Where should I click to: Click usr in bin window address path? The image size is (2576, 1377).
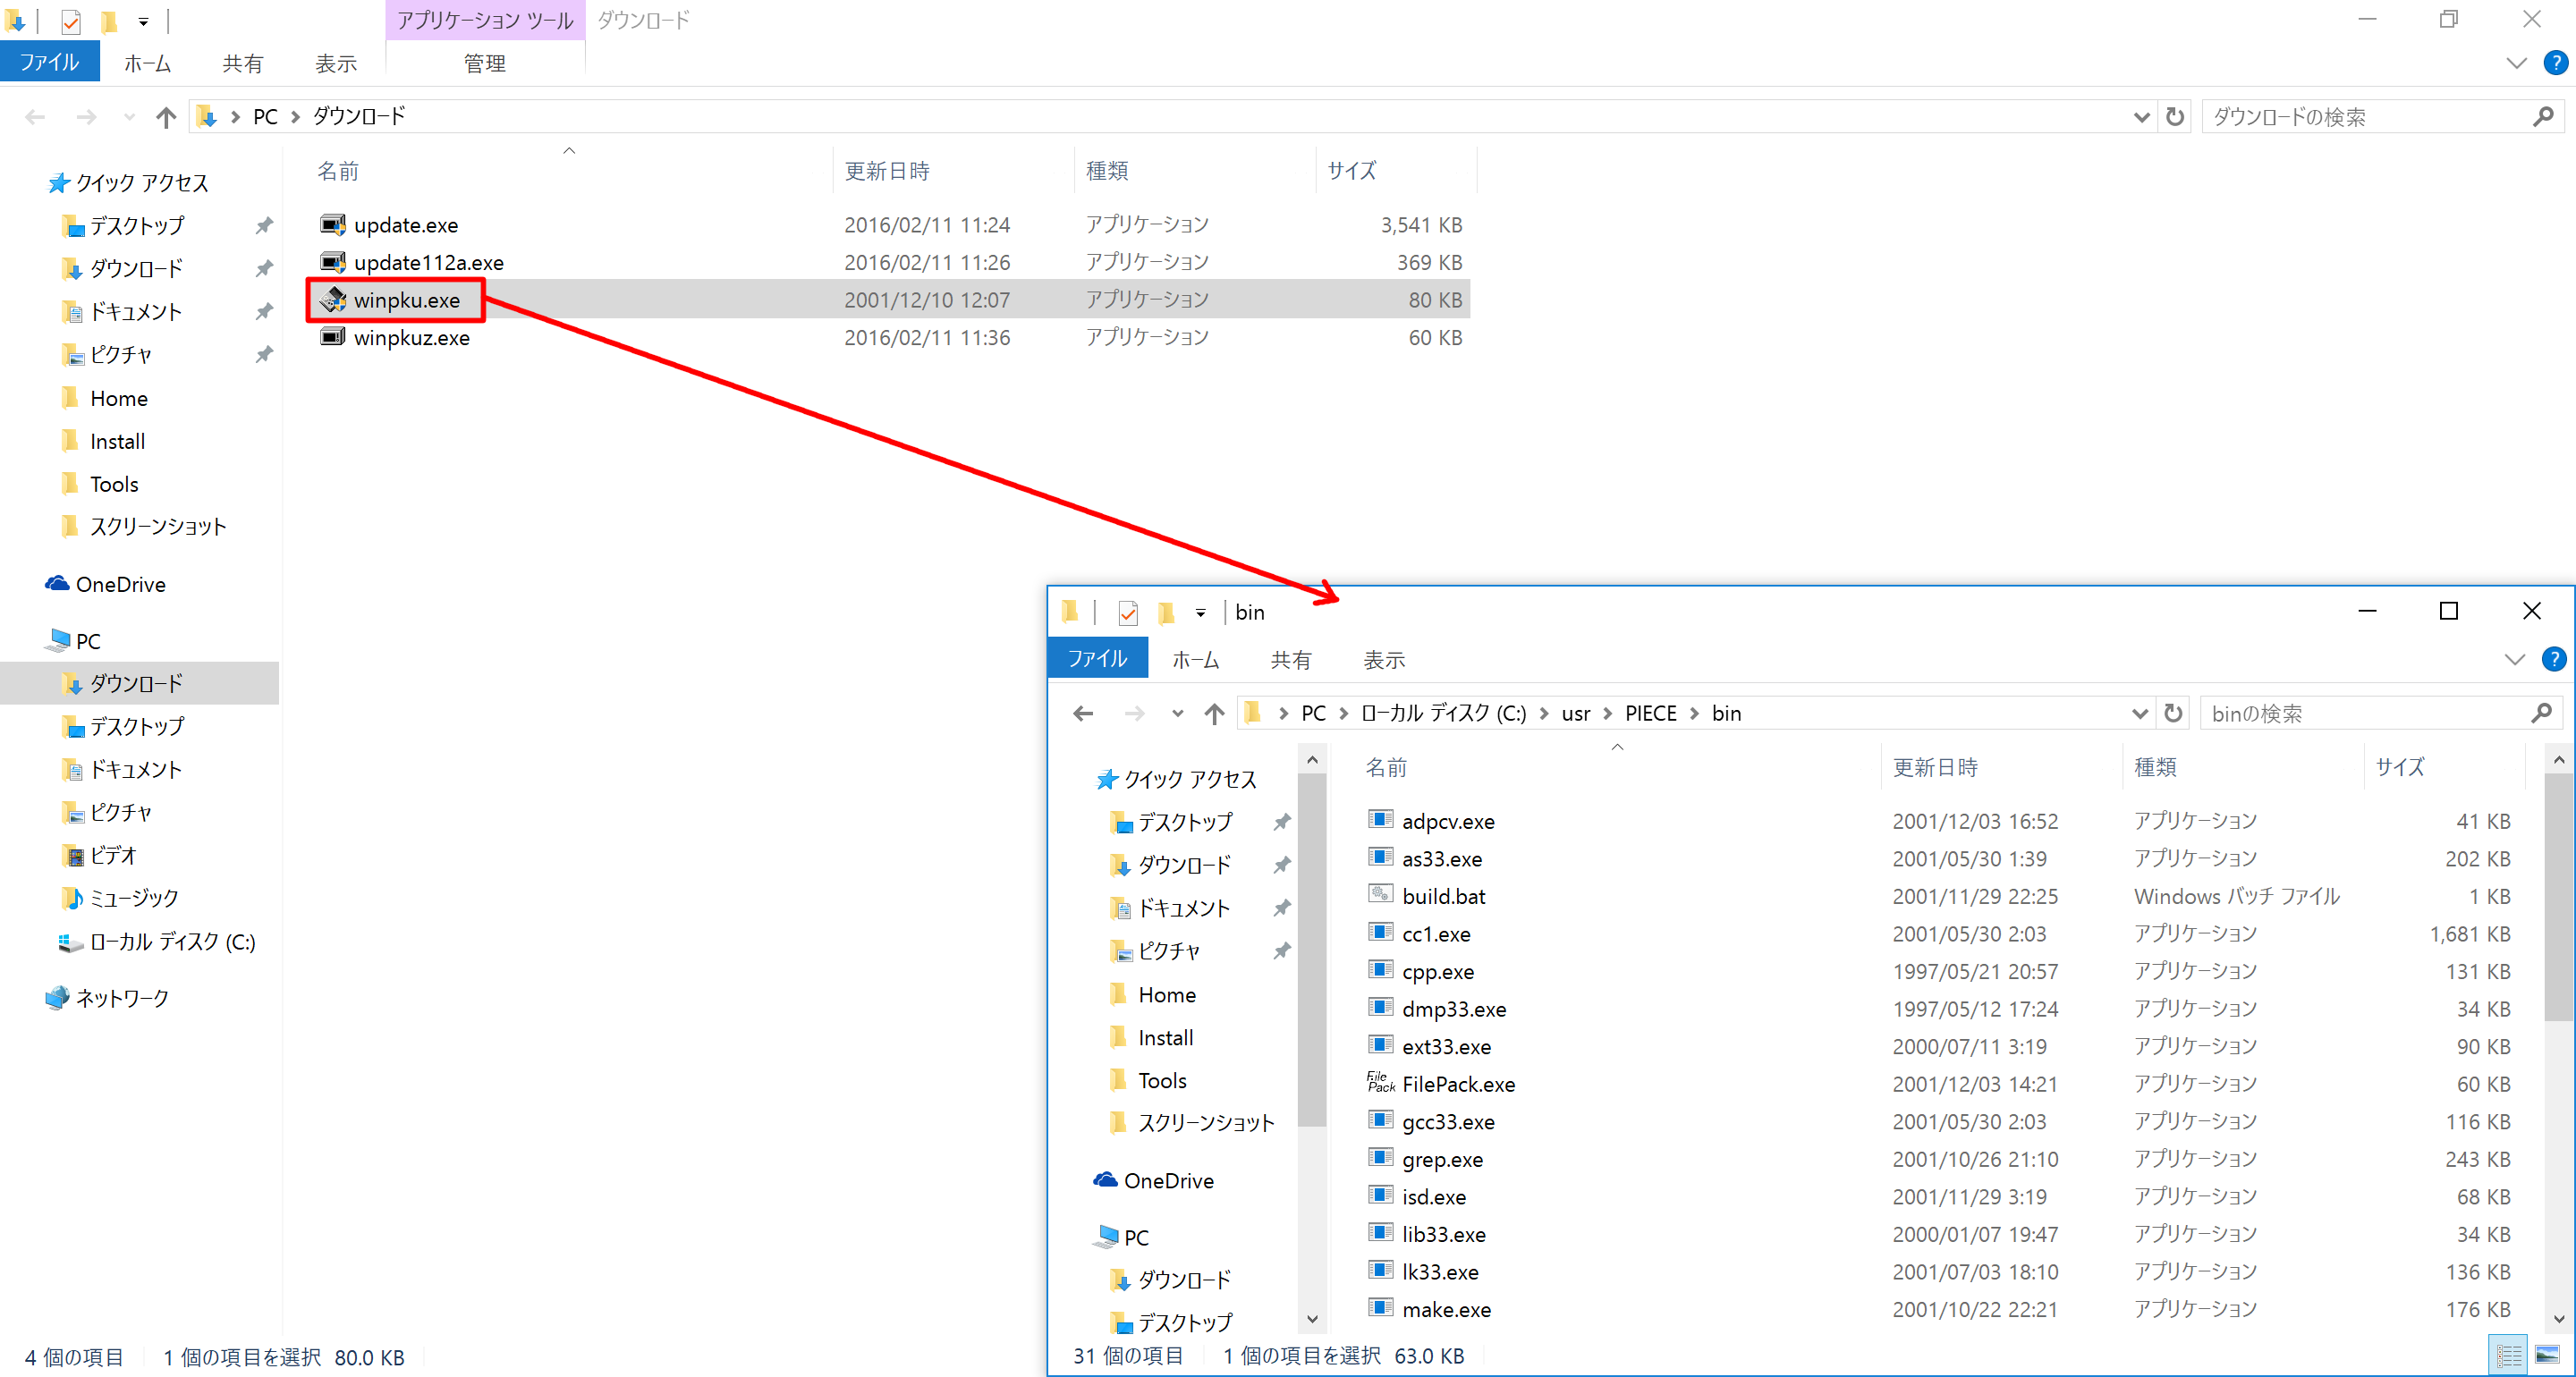point(1575,713)
